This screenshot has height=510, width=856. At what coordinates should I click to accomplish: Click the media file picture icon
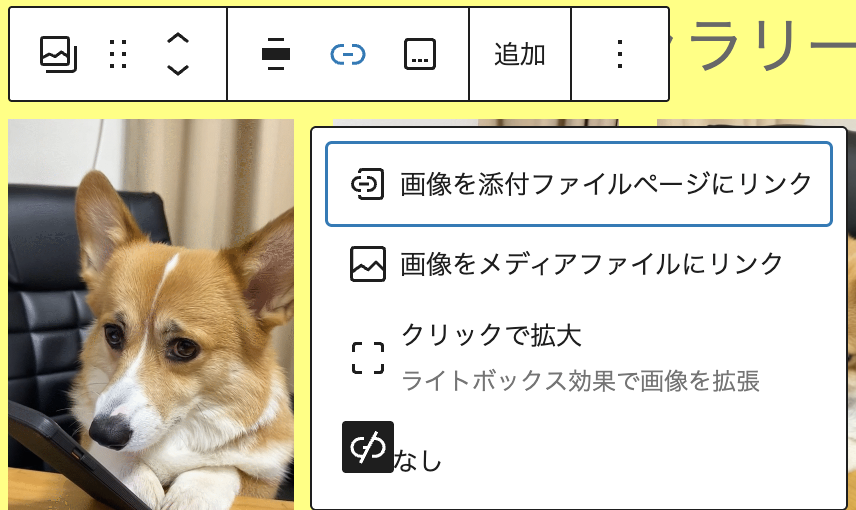367,264
